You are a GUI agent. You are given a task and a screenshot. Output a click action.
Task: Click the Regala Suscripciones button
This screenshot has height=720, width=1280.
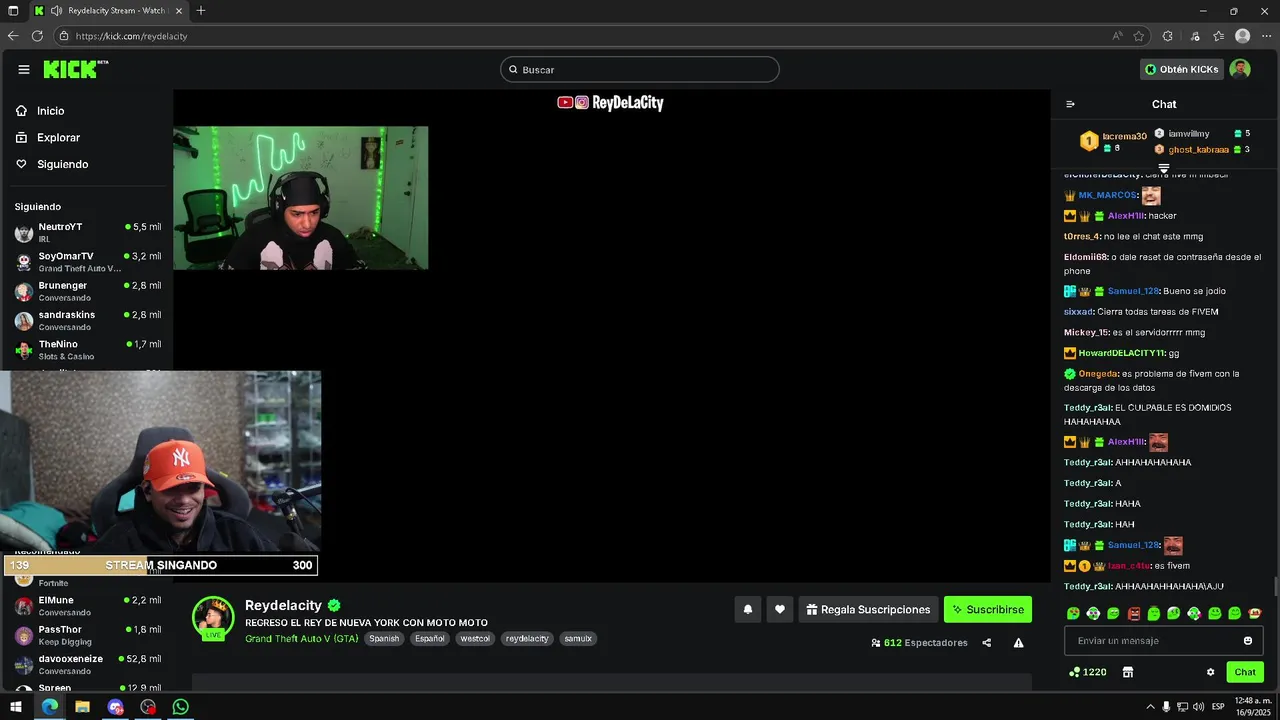(868, 609)
